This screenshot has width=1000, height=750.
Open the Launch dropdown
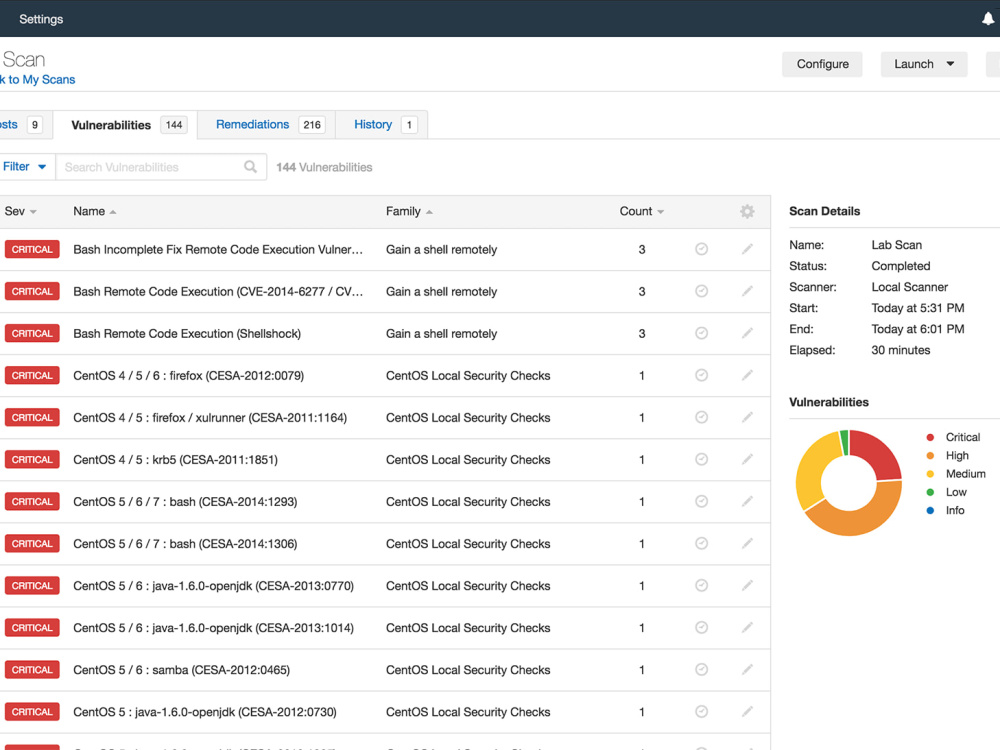[923, 64]
